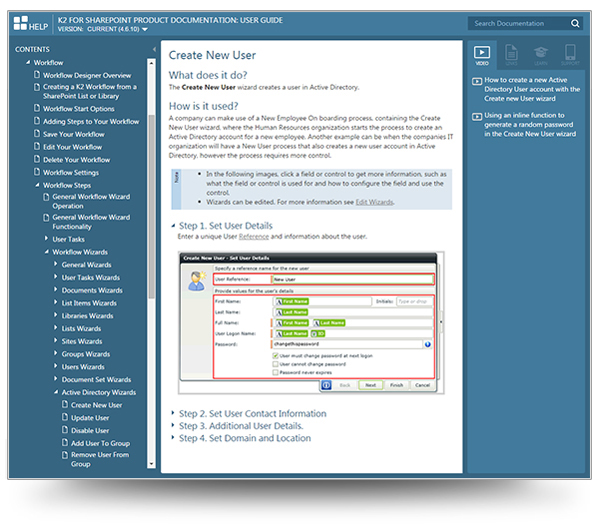Collapse the Workflow tree node
599x524 pixels.
[x=28, y=62]
